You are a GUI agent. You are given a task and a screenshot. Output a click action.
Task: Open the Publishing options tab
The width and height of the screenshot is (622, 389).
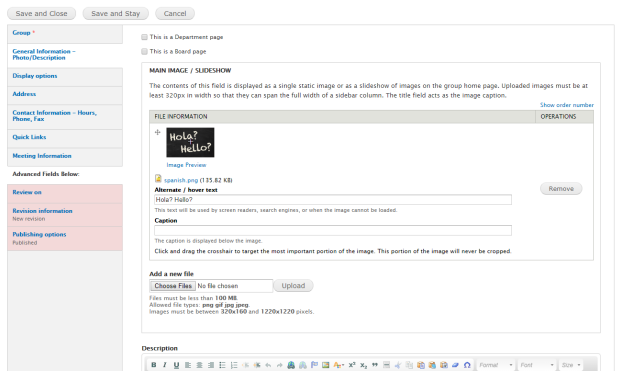pos(65,238)
